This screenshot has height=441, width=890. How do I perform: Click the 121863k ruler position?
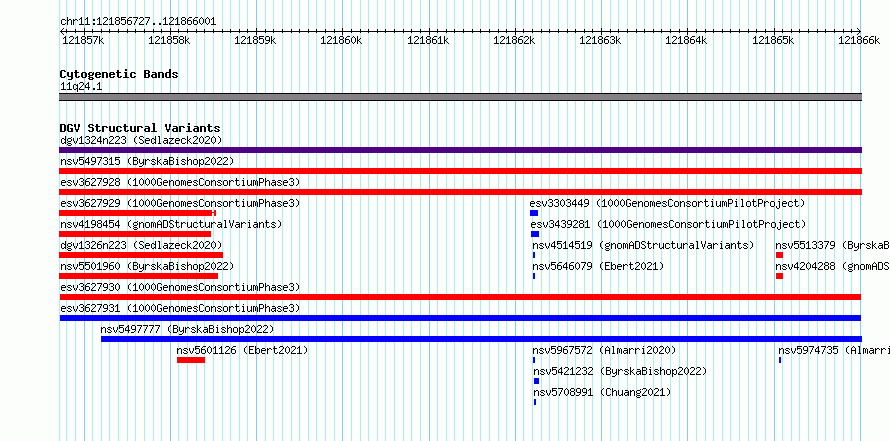coord(601,40)
